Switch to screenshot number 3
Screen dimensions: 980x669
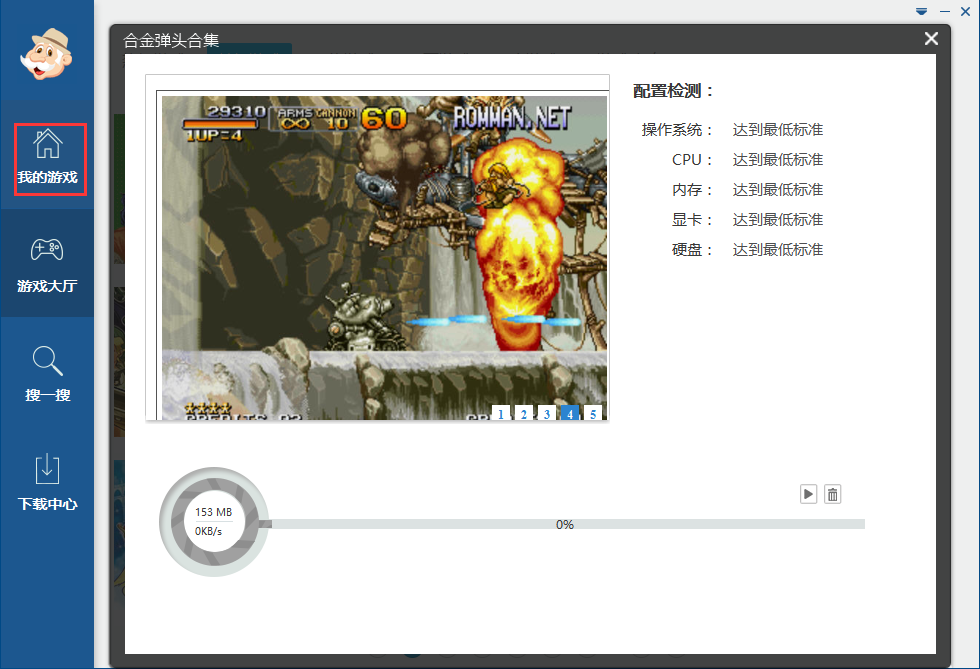pyautogui.click(x=546, y=413)
